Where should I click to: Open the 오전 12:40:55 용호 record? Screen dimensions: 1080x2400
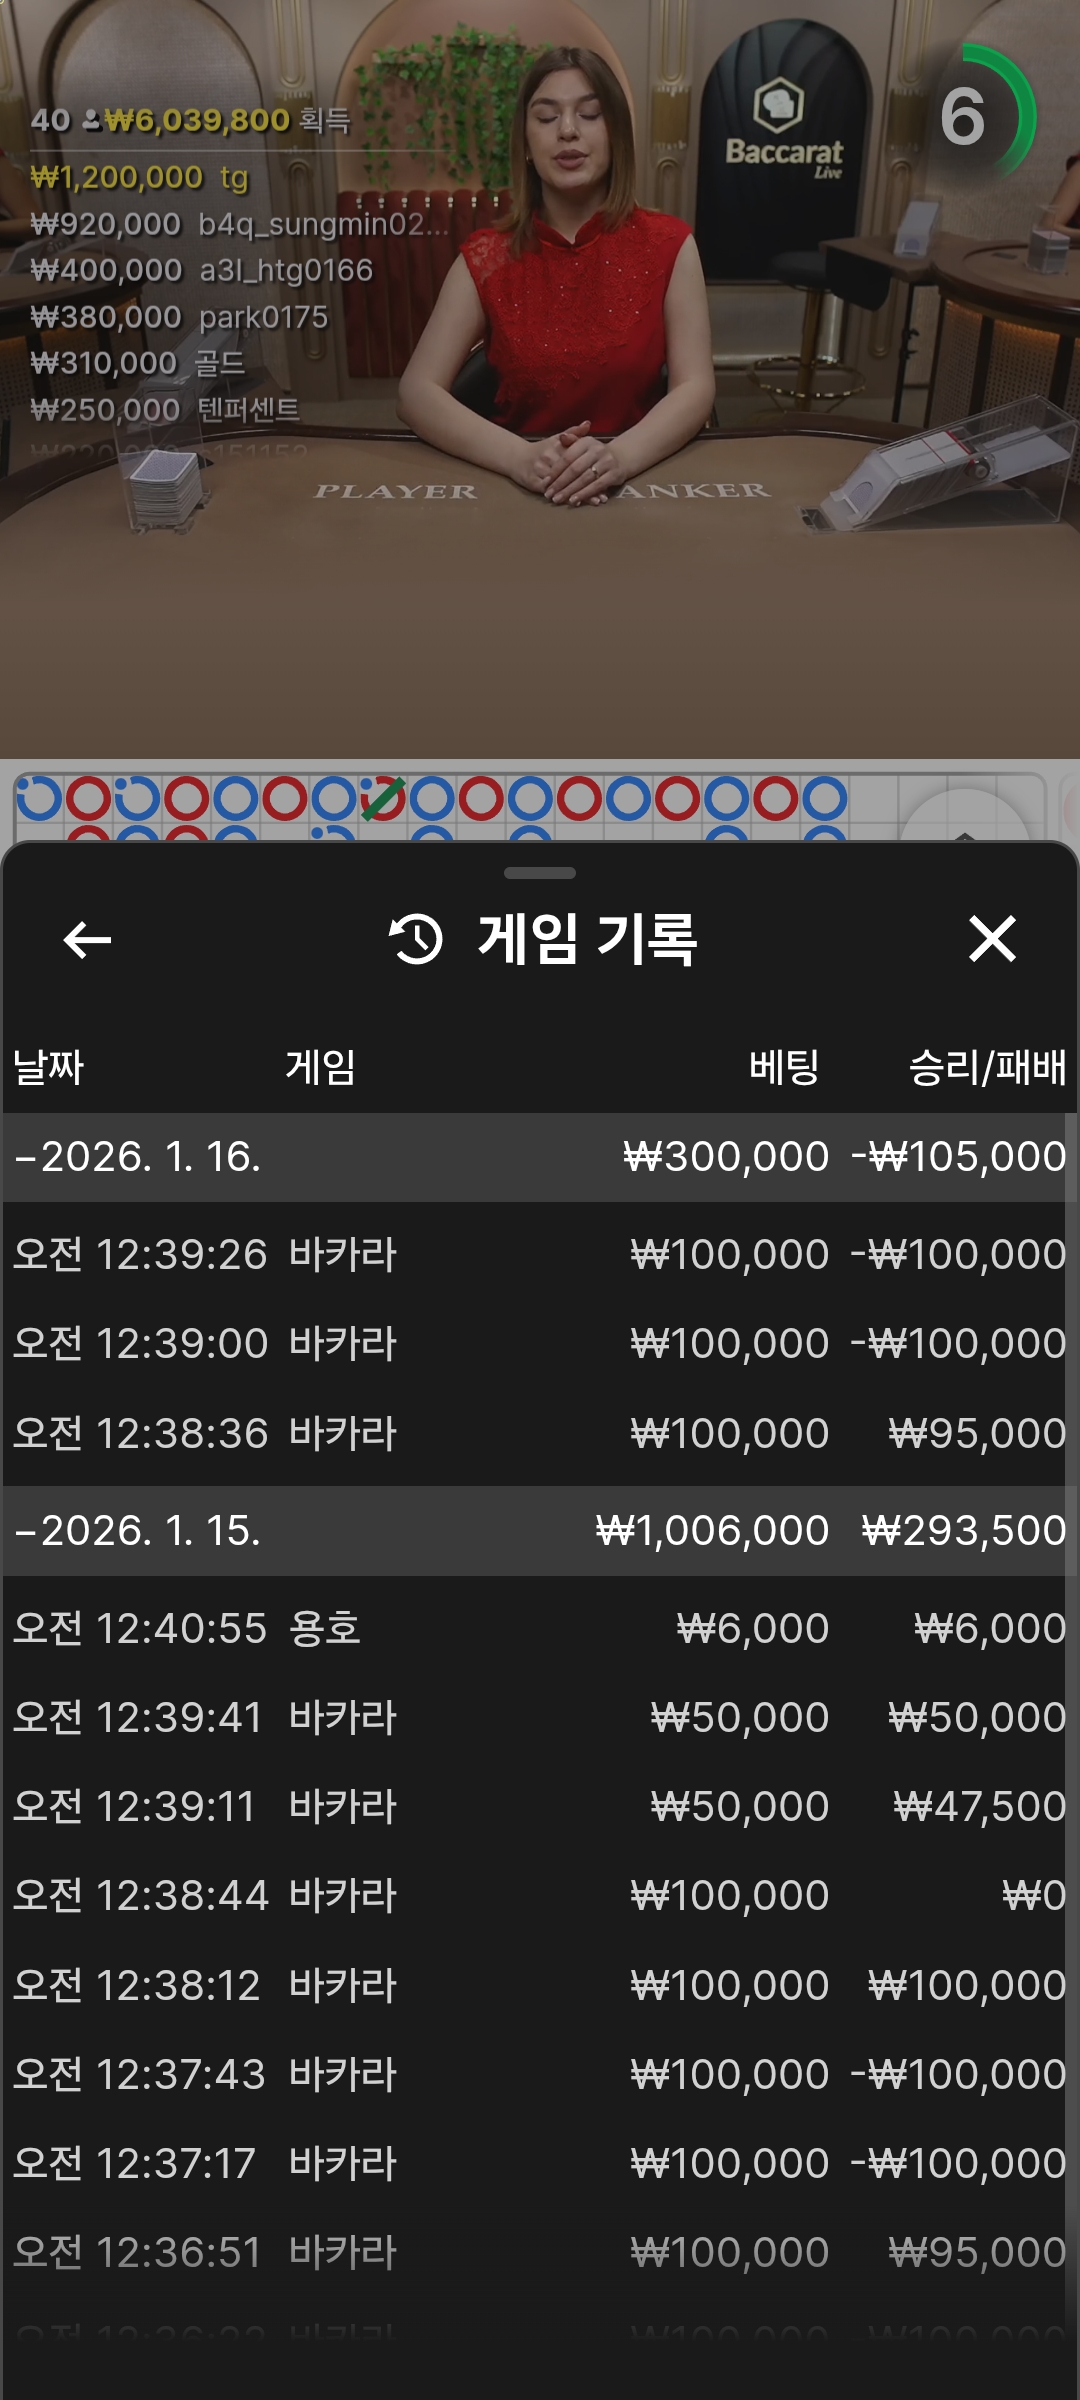[540, 1629]
